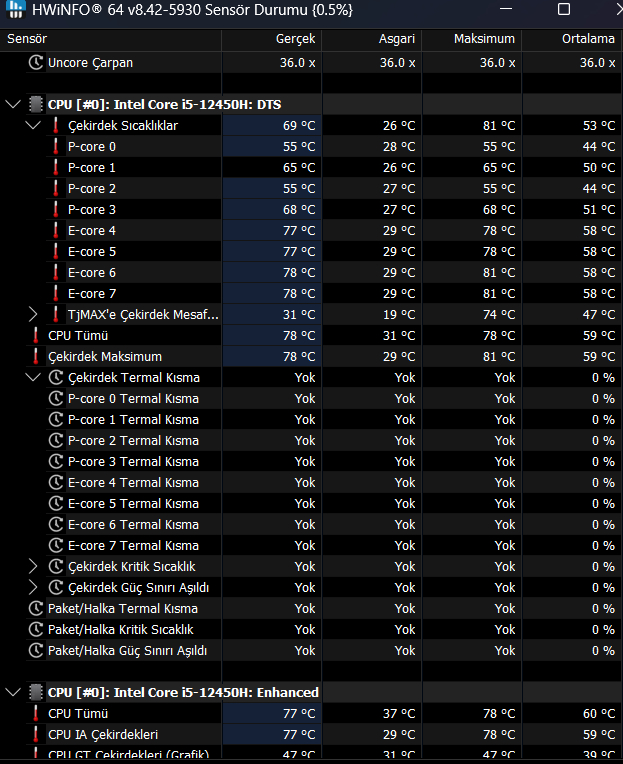Click clock icon of E-core 4 Termal Kısma

(x=56, y=482)
